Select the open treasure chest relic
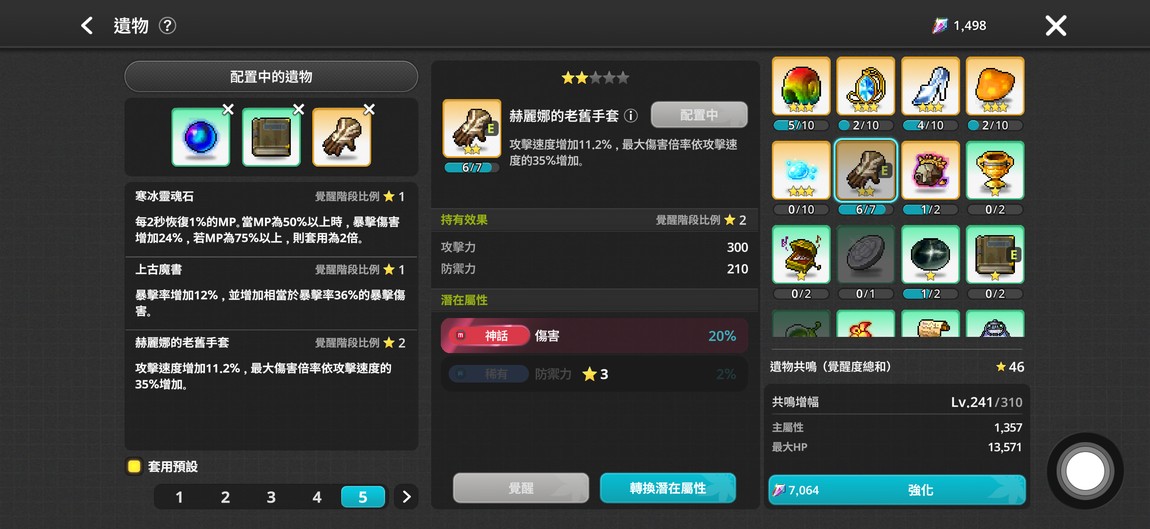The image size is (1150, 529). click(801, 255)
